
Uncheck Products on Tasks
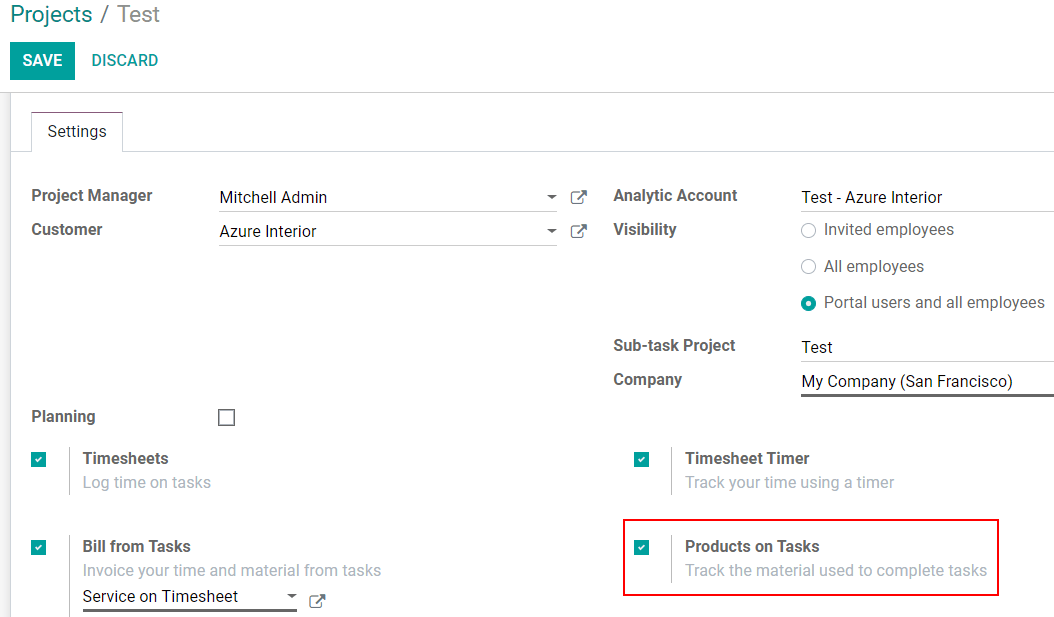641,548
